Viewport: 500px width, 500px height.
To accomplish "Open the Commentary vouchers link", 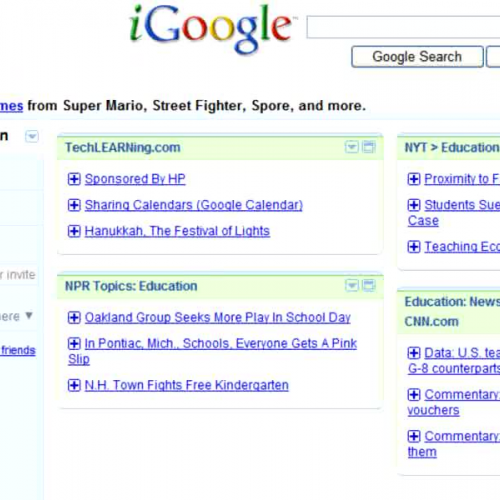I will coord(462,395).
